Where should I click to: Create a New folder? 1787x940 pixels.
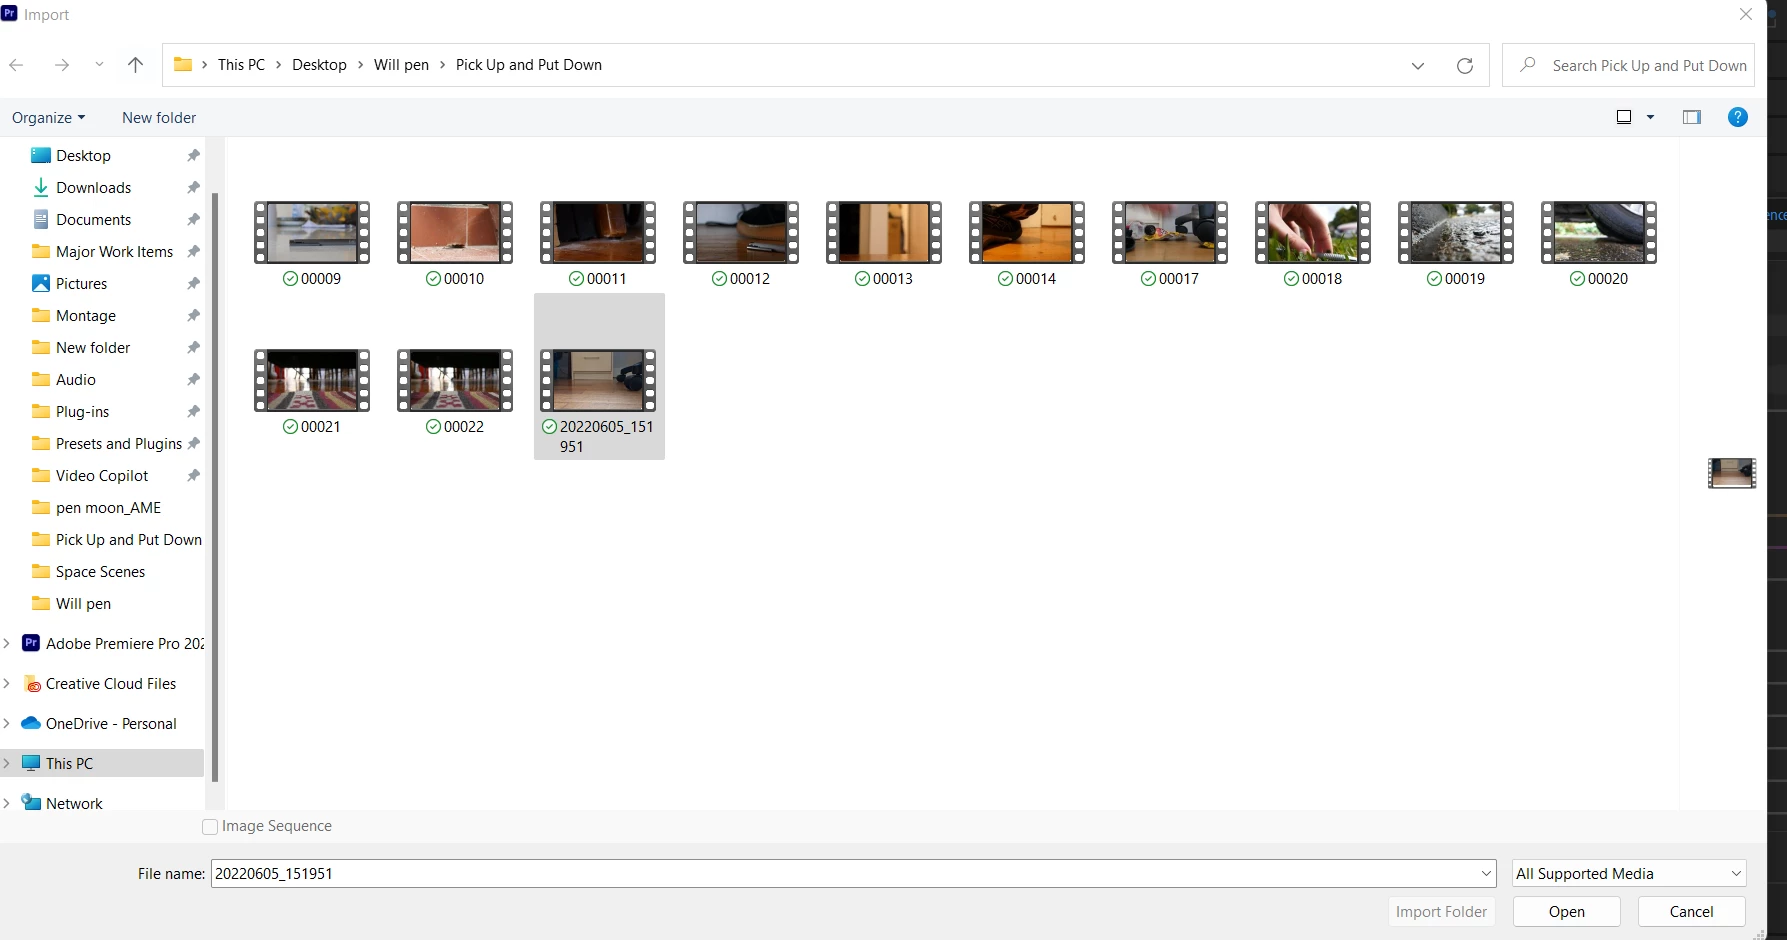(x=159, y=117)
